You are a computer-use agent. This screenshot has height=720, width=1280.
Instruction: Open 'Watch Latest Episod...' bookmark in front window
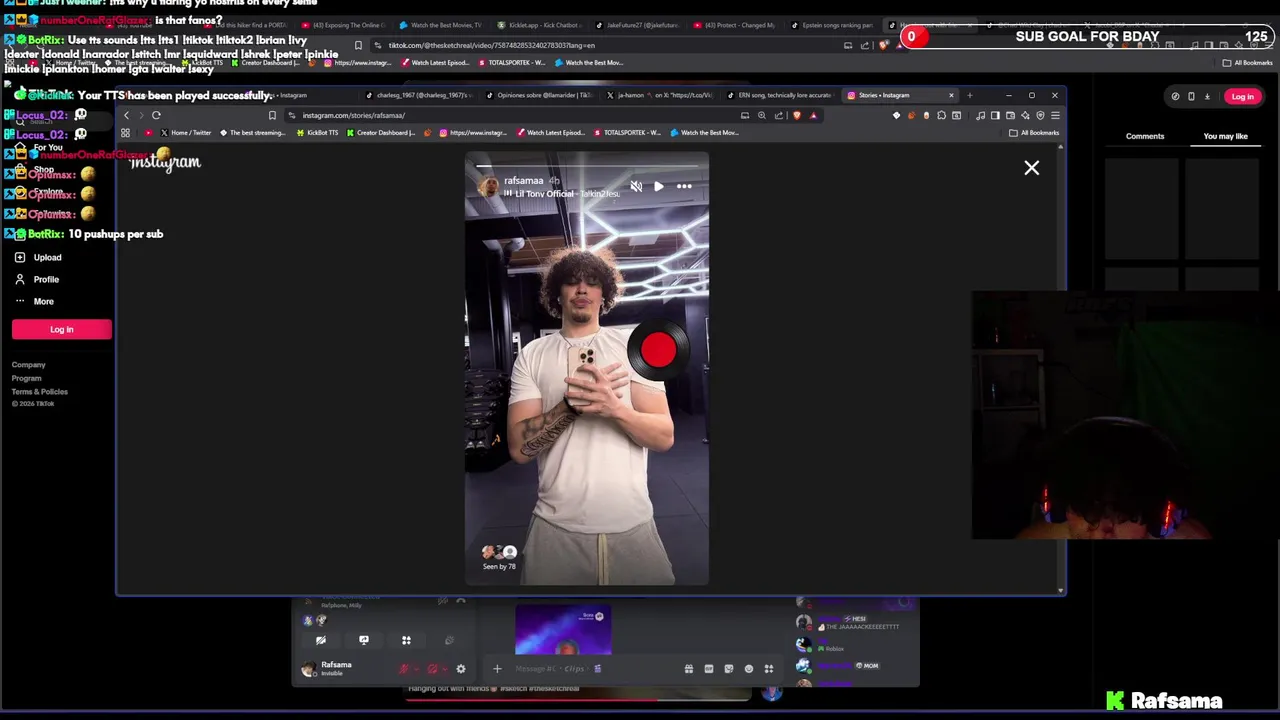550,133
